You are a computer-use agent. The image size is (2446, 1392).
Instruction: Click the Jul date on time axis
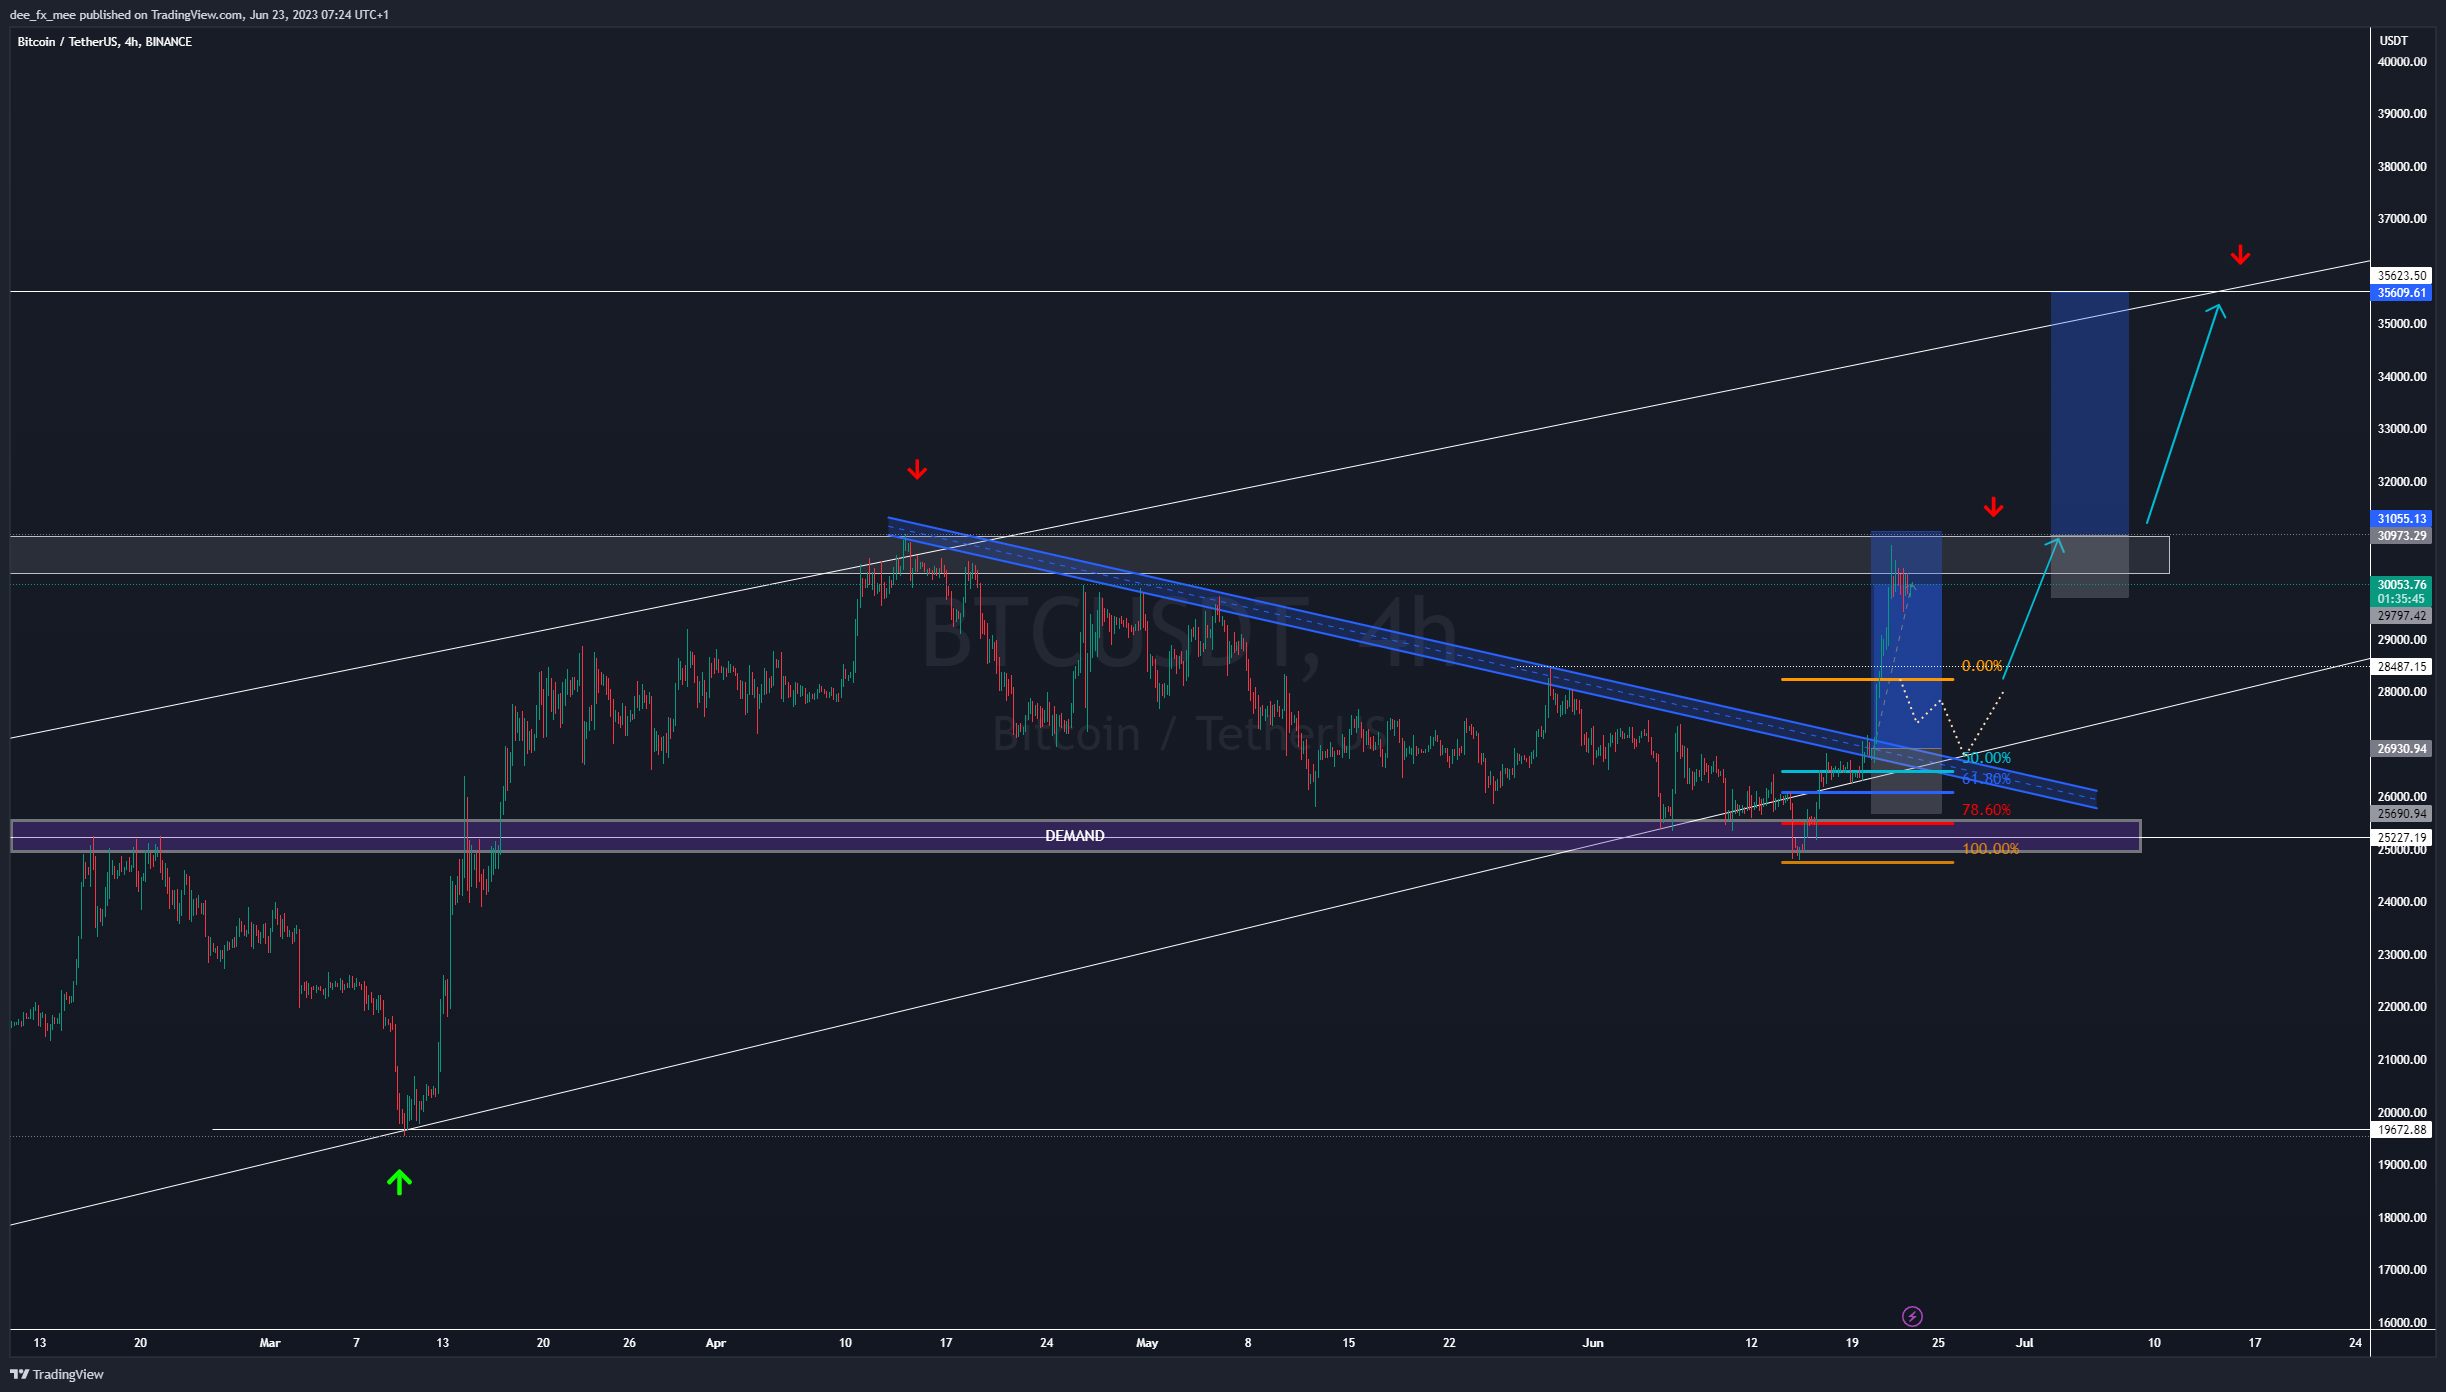pos(2025,1343)
